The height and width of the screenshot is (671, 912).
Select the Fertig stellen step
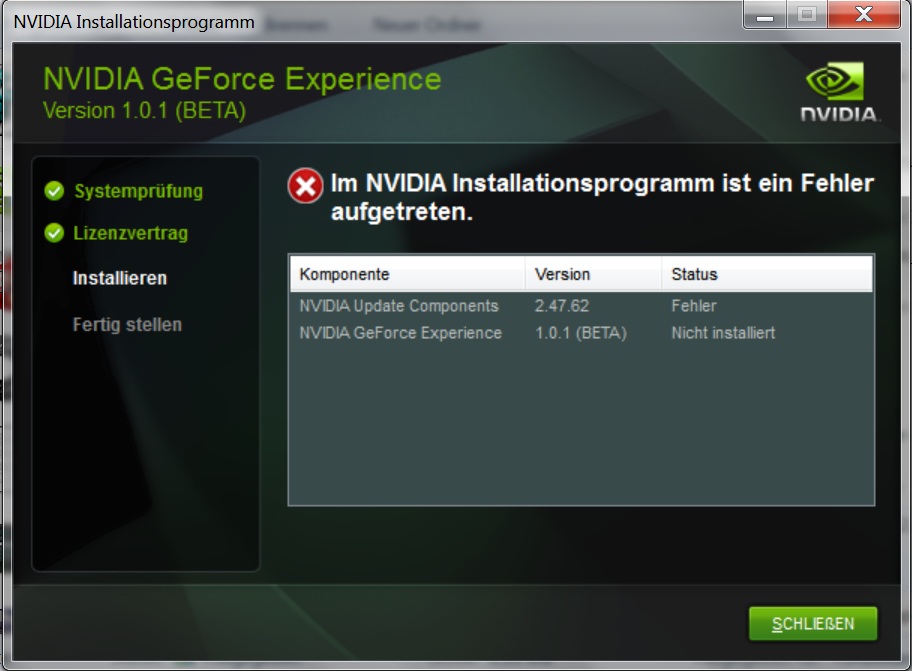pos(127,325)
